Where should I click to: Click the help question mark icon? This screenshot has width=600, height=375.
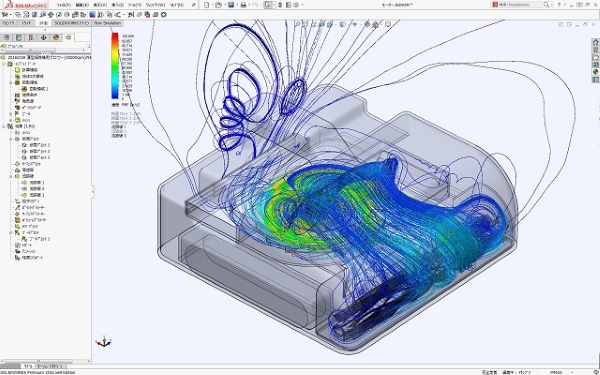[x=559, y=5]
